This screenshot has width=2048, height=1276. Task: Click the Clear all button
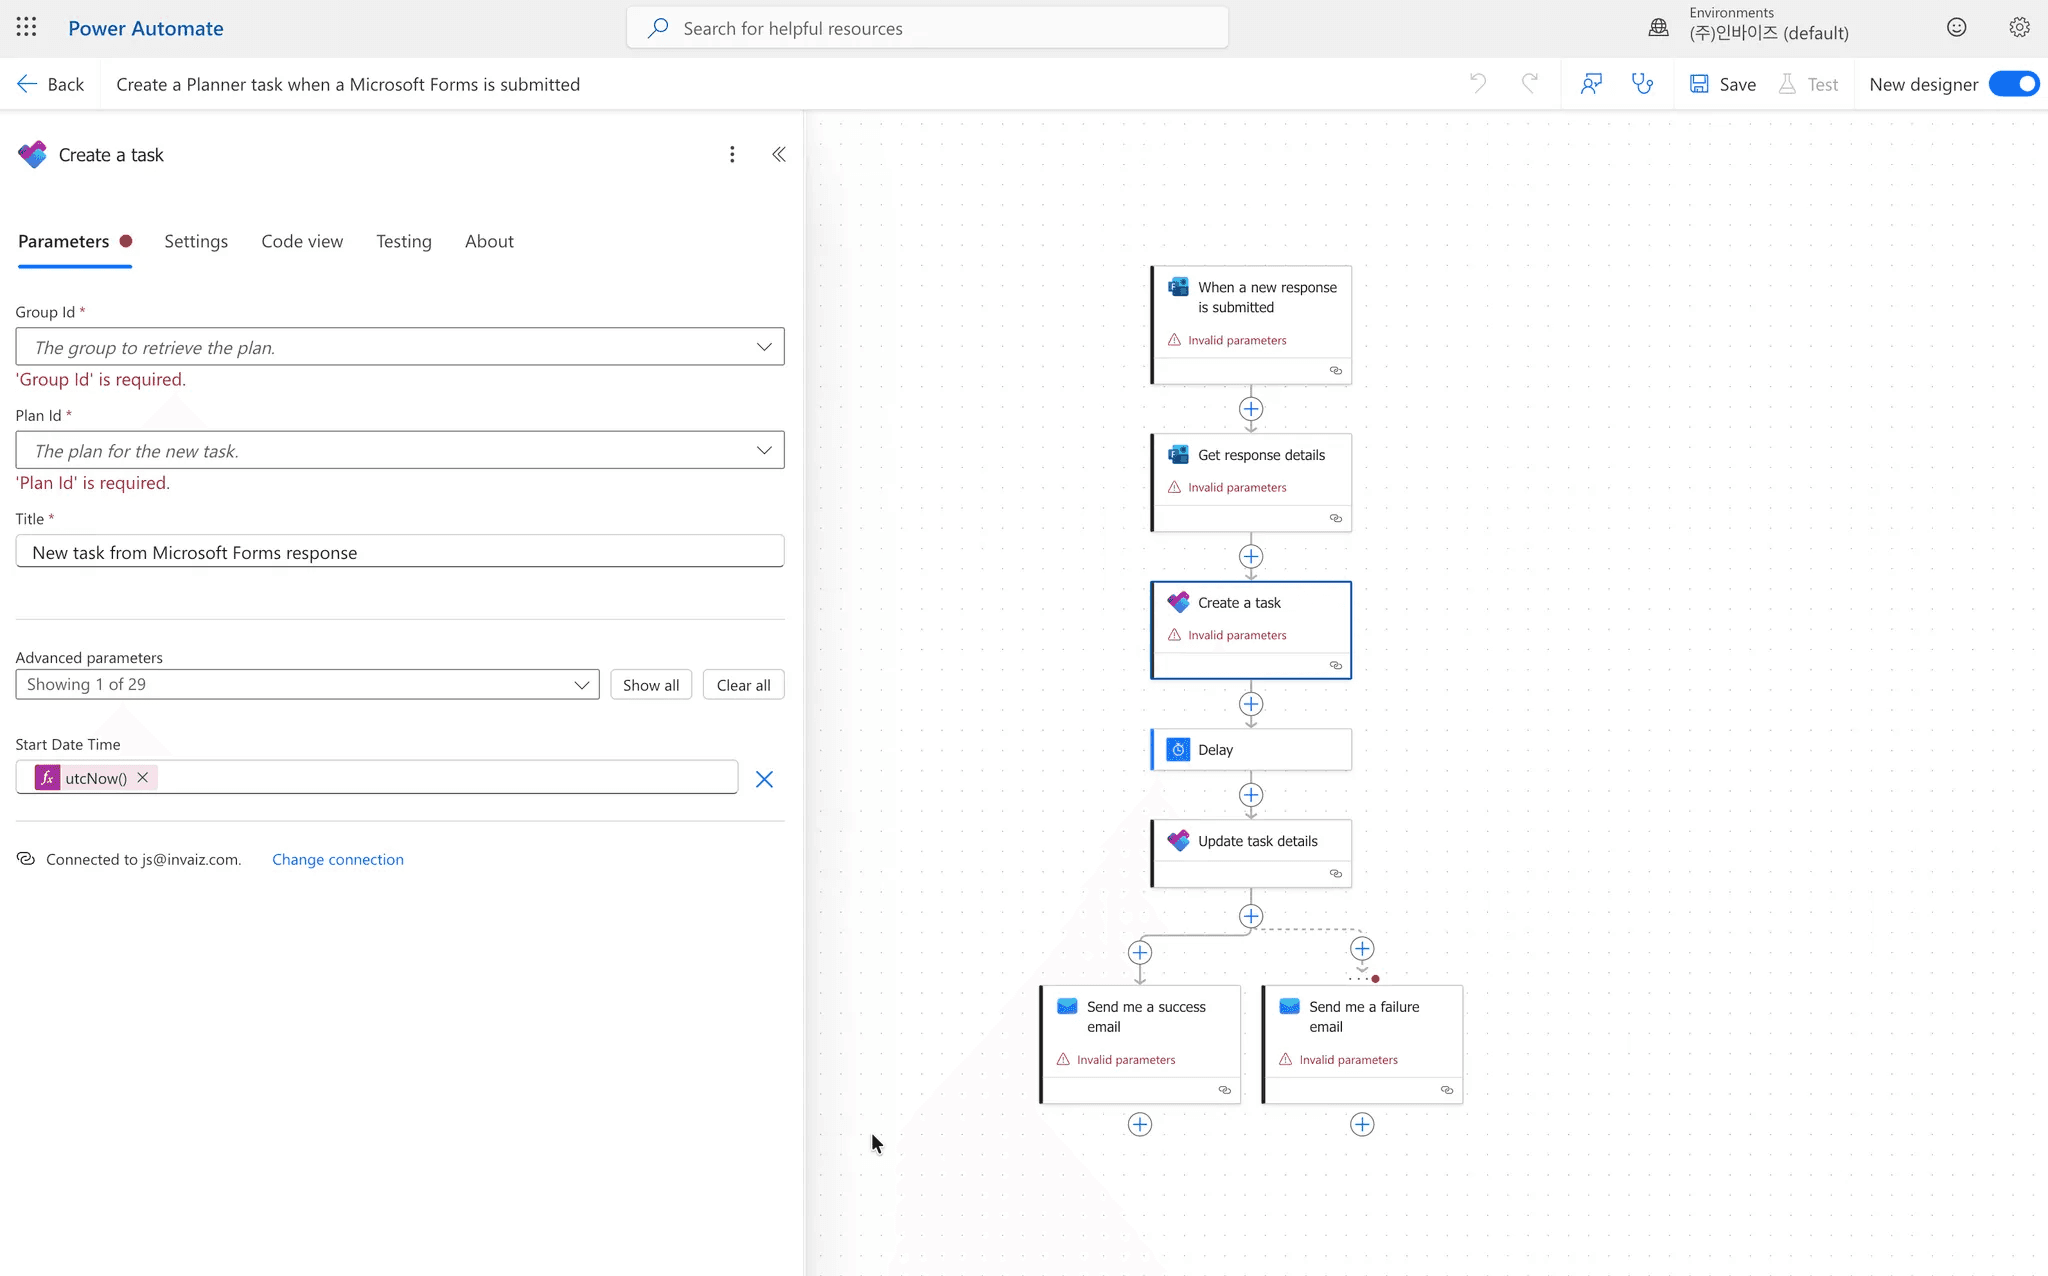744,685
